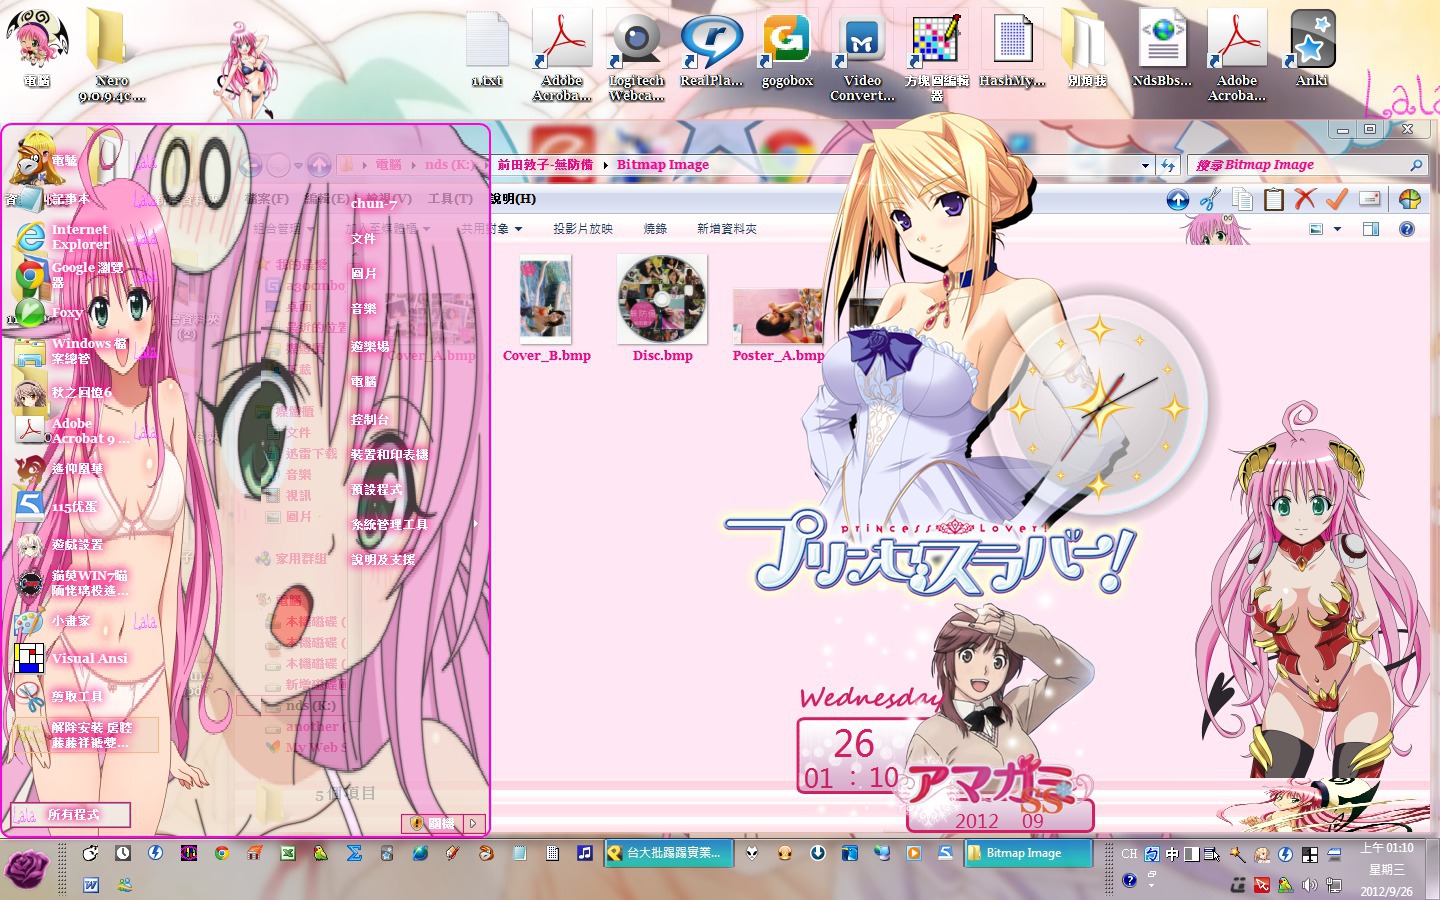The height and width of the screenshot is (900, 1440).
Task: Click the CH language indicator in taskbar
Action: pyautogui.click(x=1129, y=854)
